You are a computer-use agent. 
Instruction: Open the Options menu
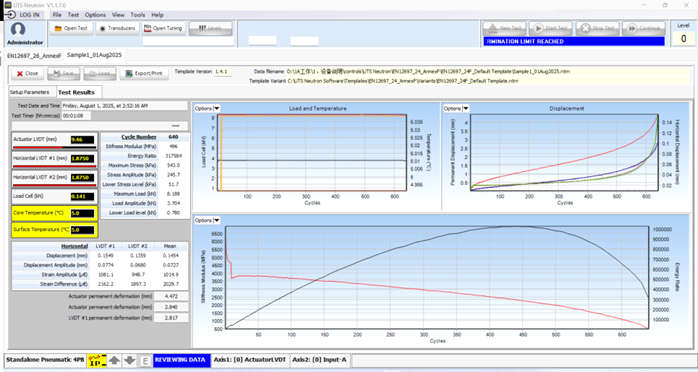pos(95,15)
